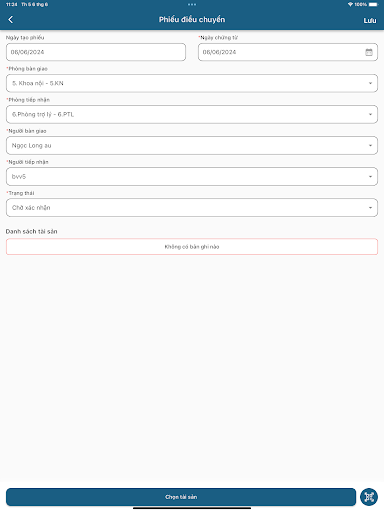Screen dimensions: 384x512
Task: Tap the three dots at top center
Action: (x=192, y=4)
